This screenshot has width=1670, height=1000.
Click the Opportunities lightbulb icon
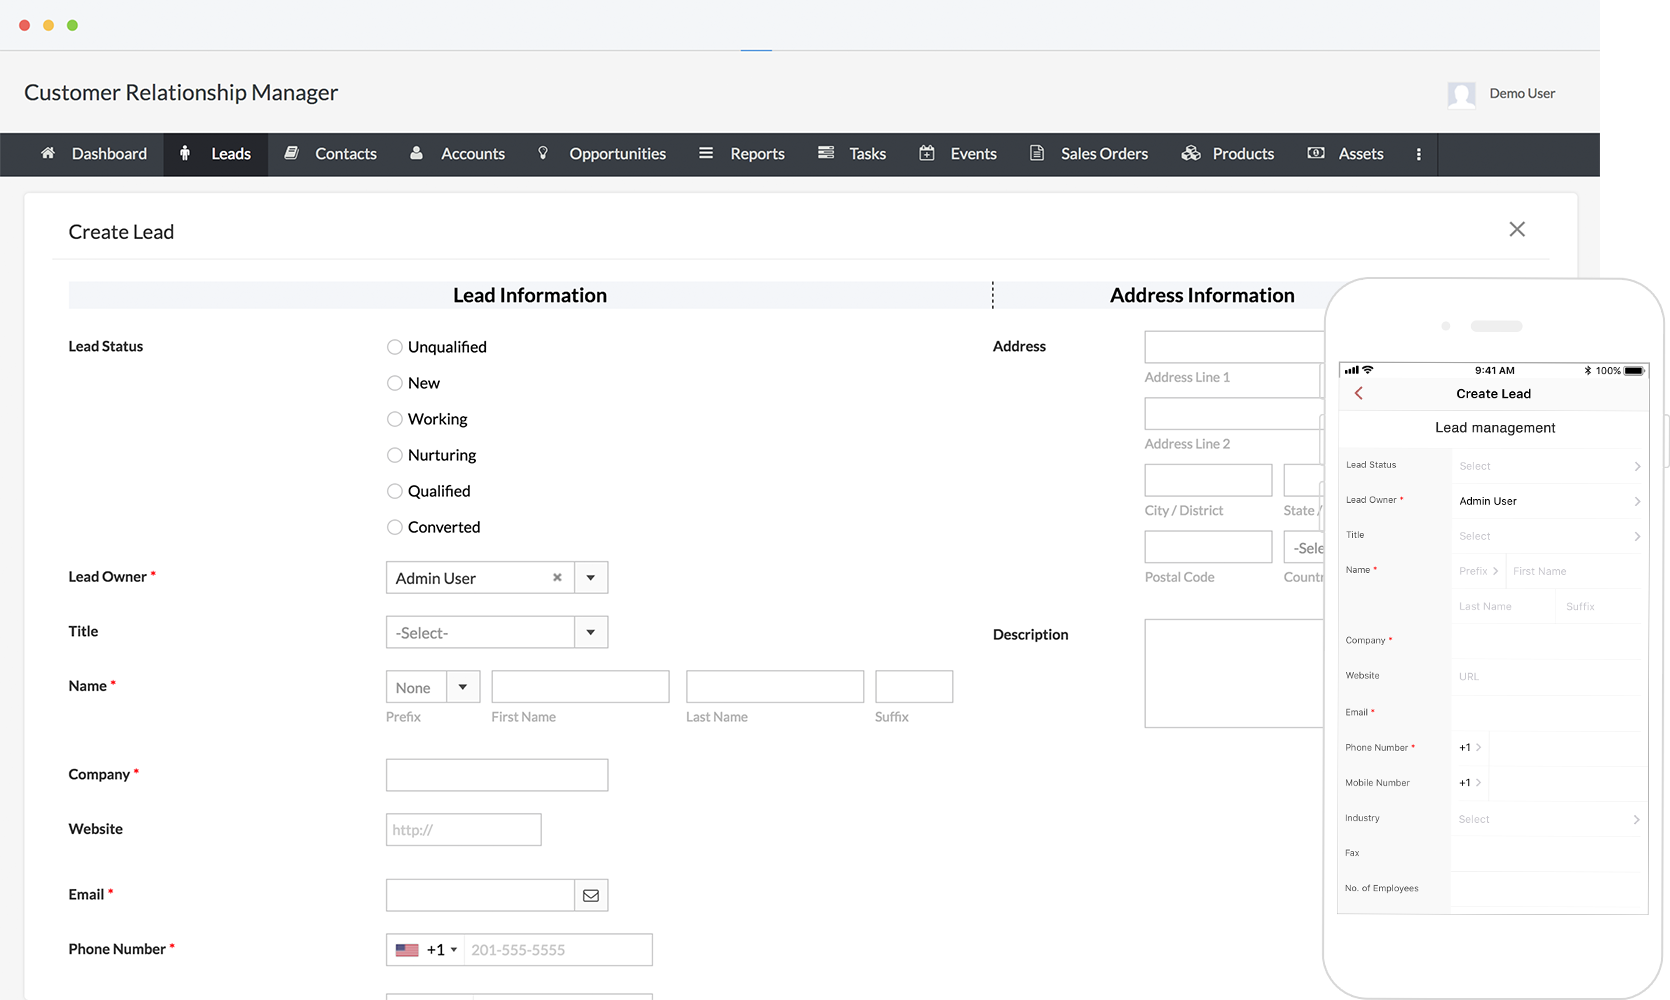click(x=543, y=153)
